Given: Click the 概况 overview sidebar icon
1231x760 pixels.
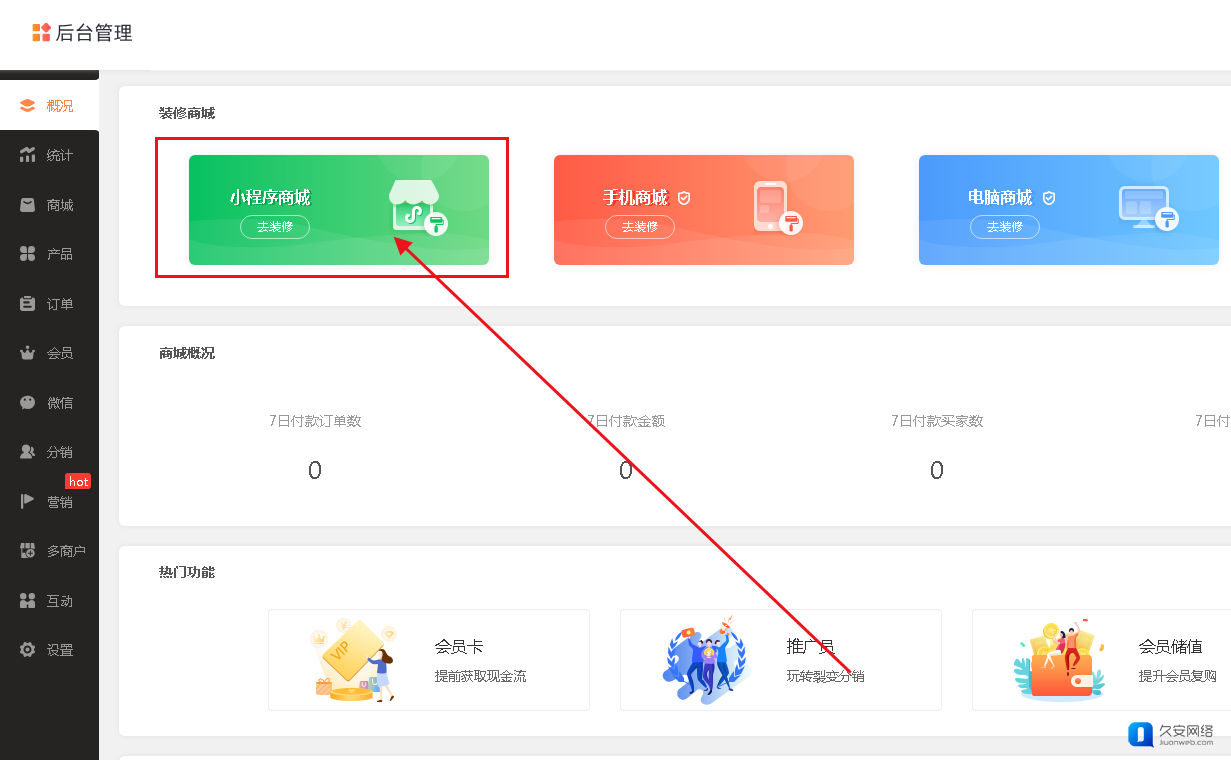Looking at the screenshot, I should tap(28, 106).
